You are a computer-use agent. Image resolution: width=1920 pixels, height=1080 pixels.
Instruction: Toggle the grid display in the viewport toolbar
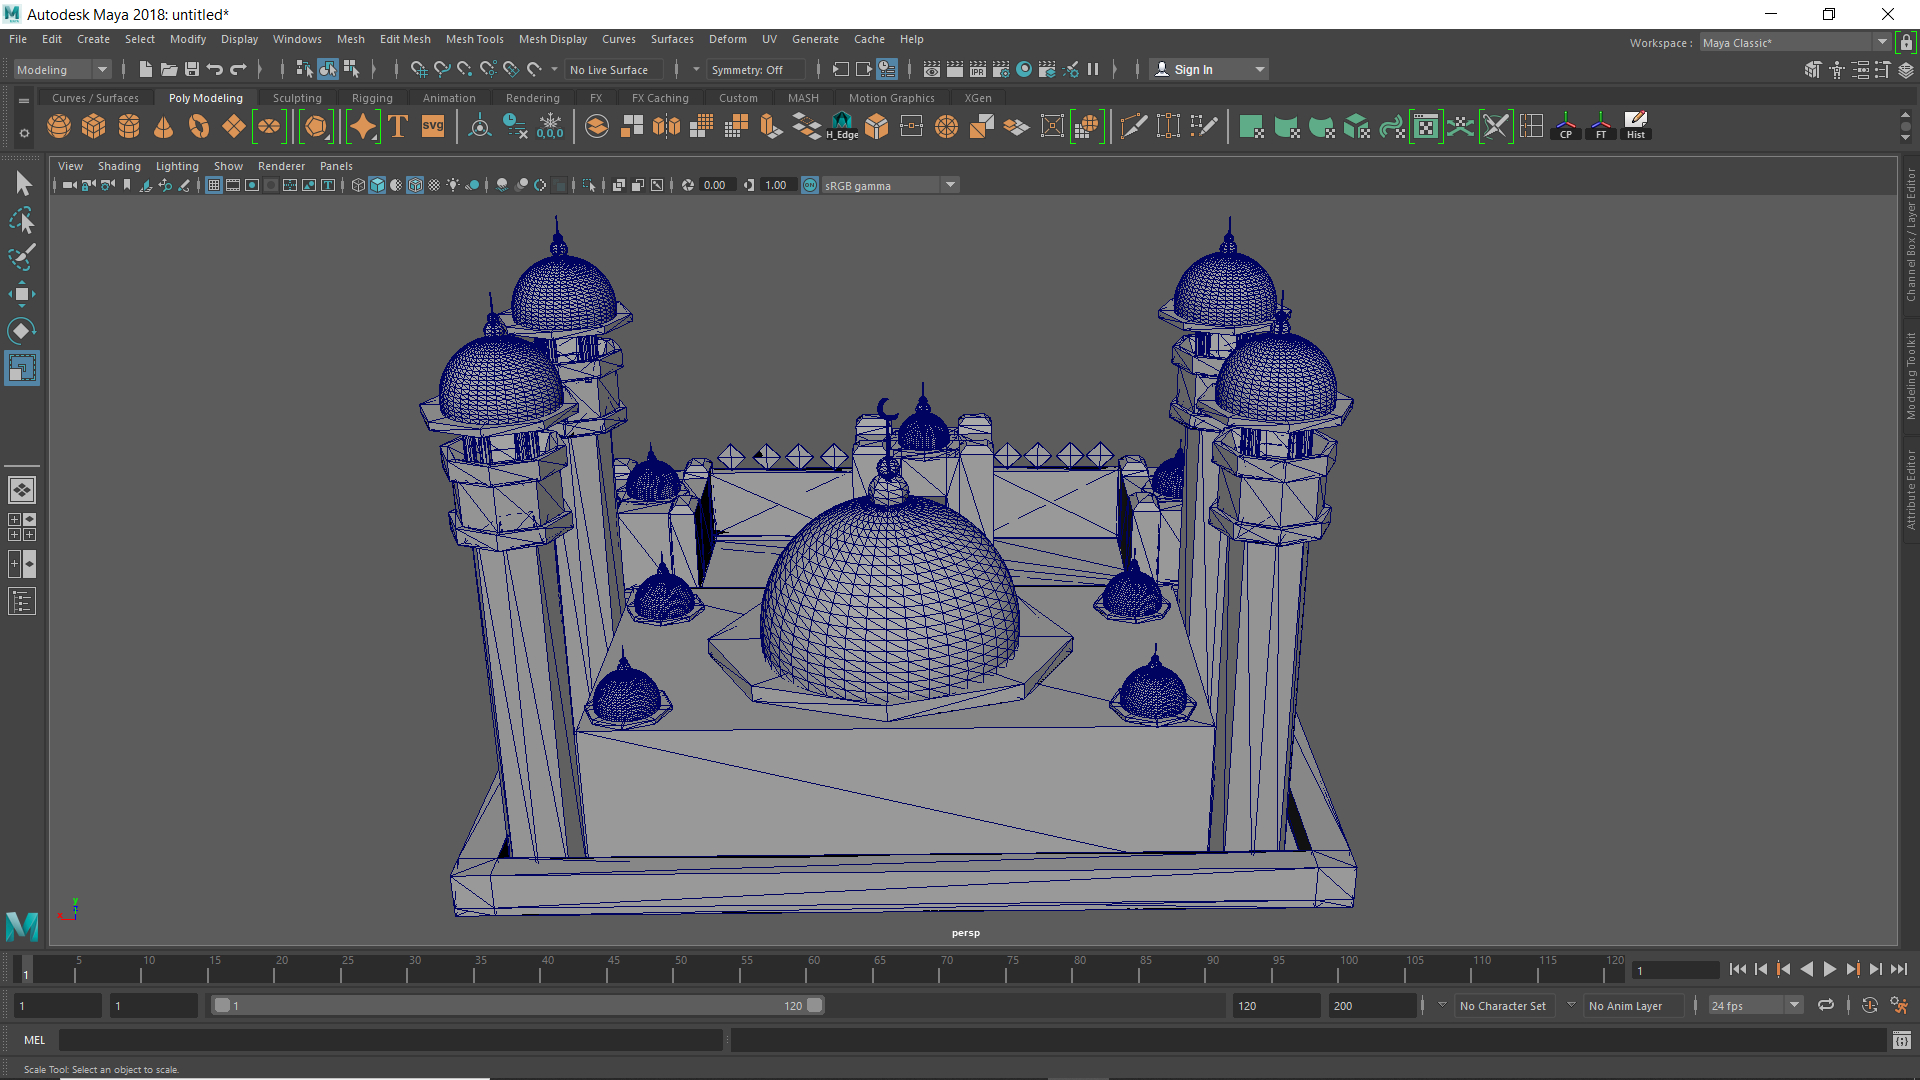[x=214, y=185]
